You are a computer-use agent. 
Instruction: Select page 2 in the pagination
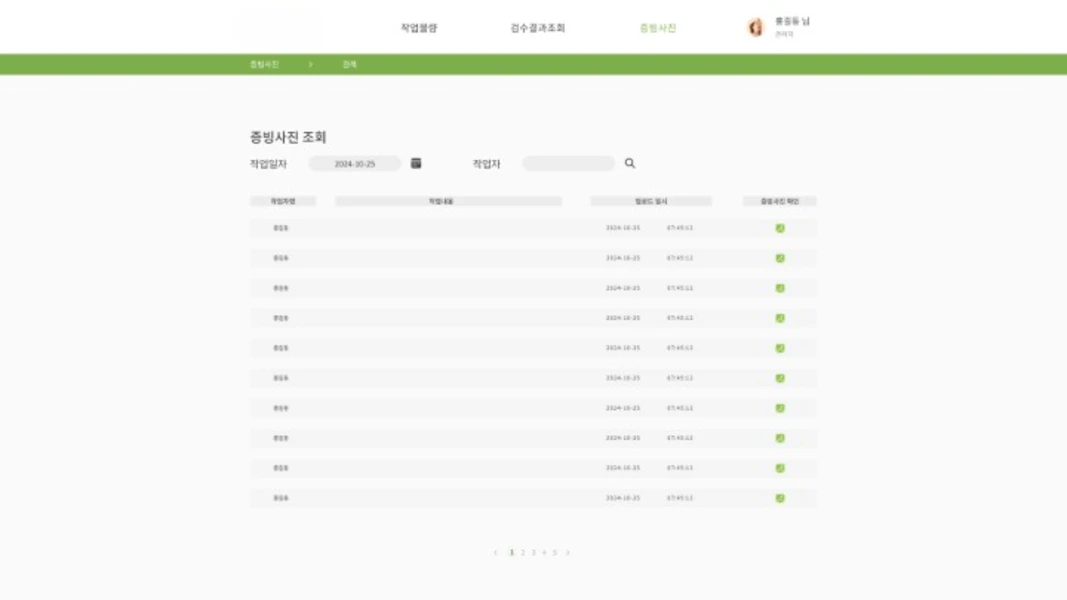point(523,552)
